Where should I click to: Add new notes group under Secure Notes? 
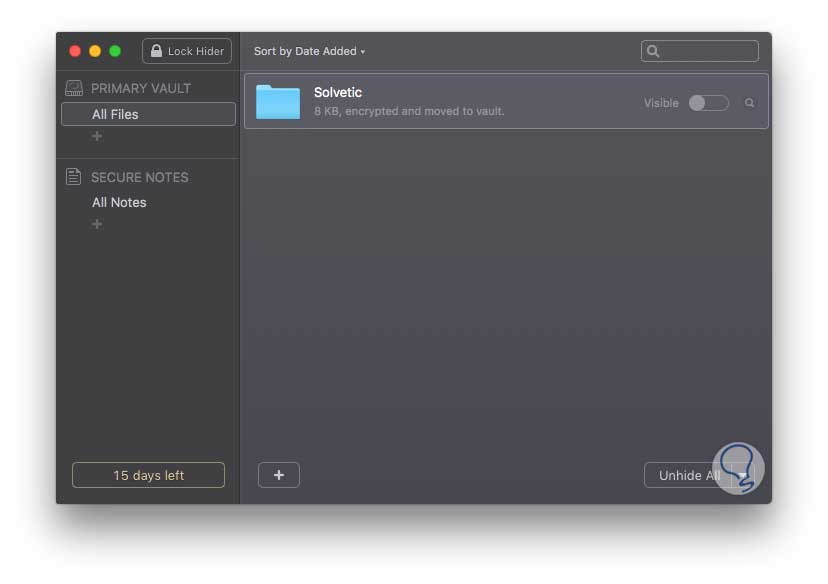pyautogui.click(x=97, y=224)
